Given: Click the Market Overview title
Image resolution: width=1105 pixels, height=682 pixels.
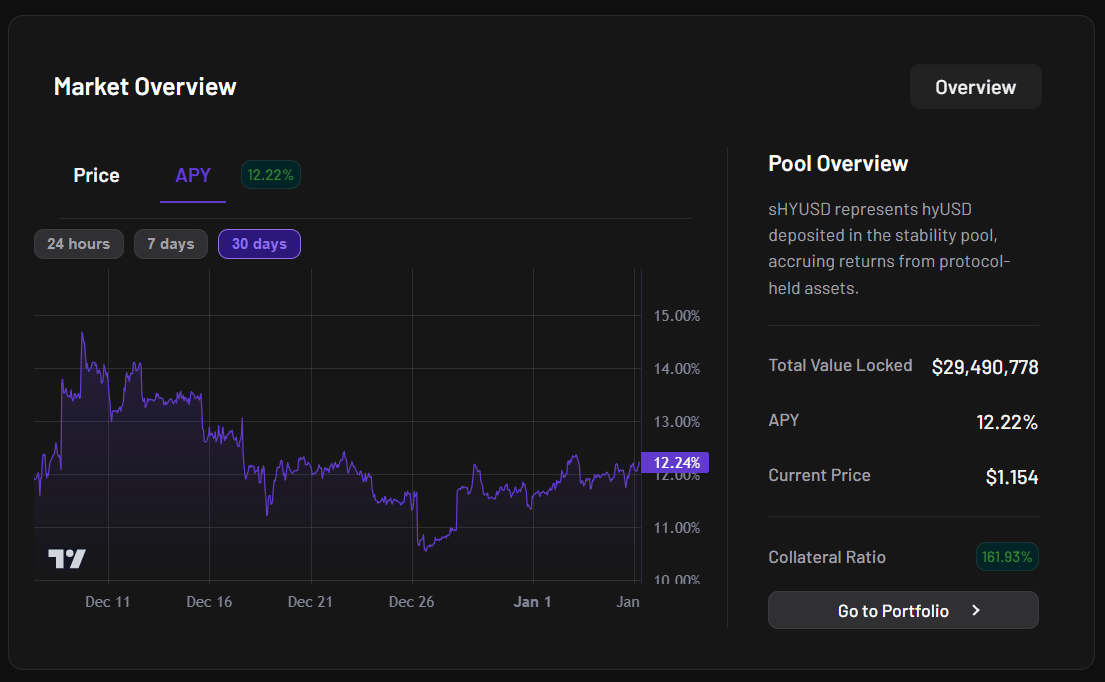Looking at the screenshot, I should [x=145, y=87].
